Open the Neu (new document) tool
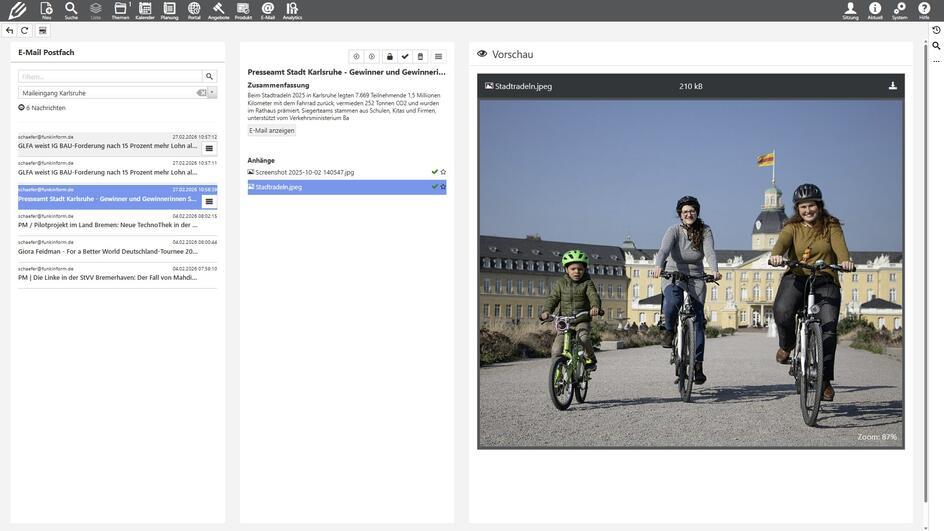This screenshot has width=944, height=531. tap(46, 10)
